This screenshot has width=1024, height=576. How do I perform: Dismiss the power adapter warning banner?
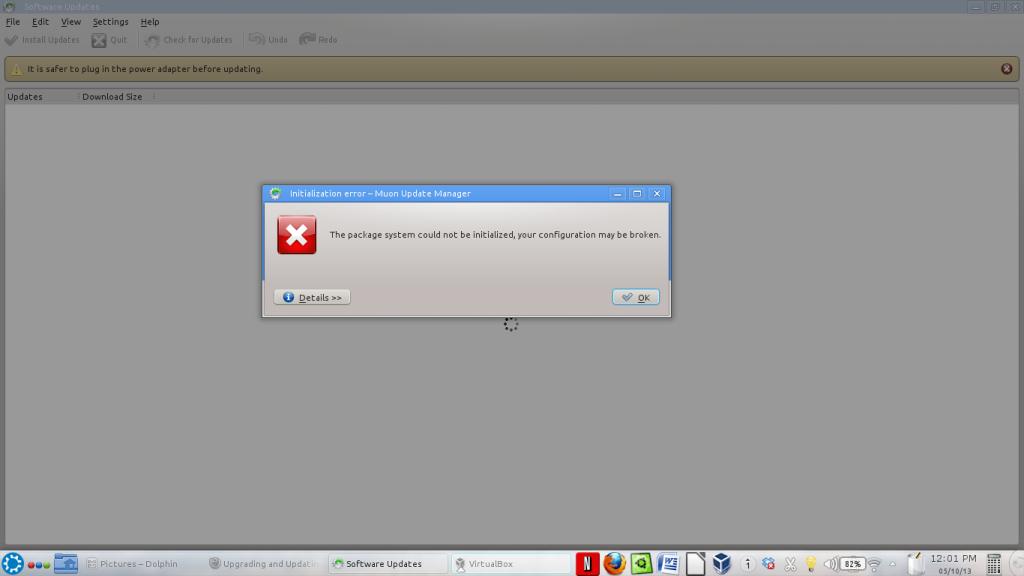[1006, 69]
